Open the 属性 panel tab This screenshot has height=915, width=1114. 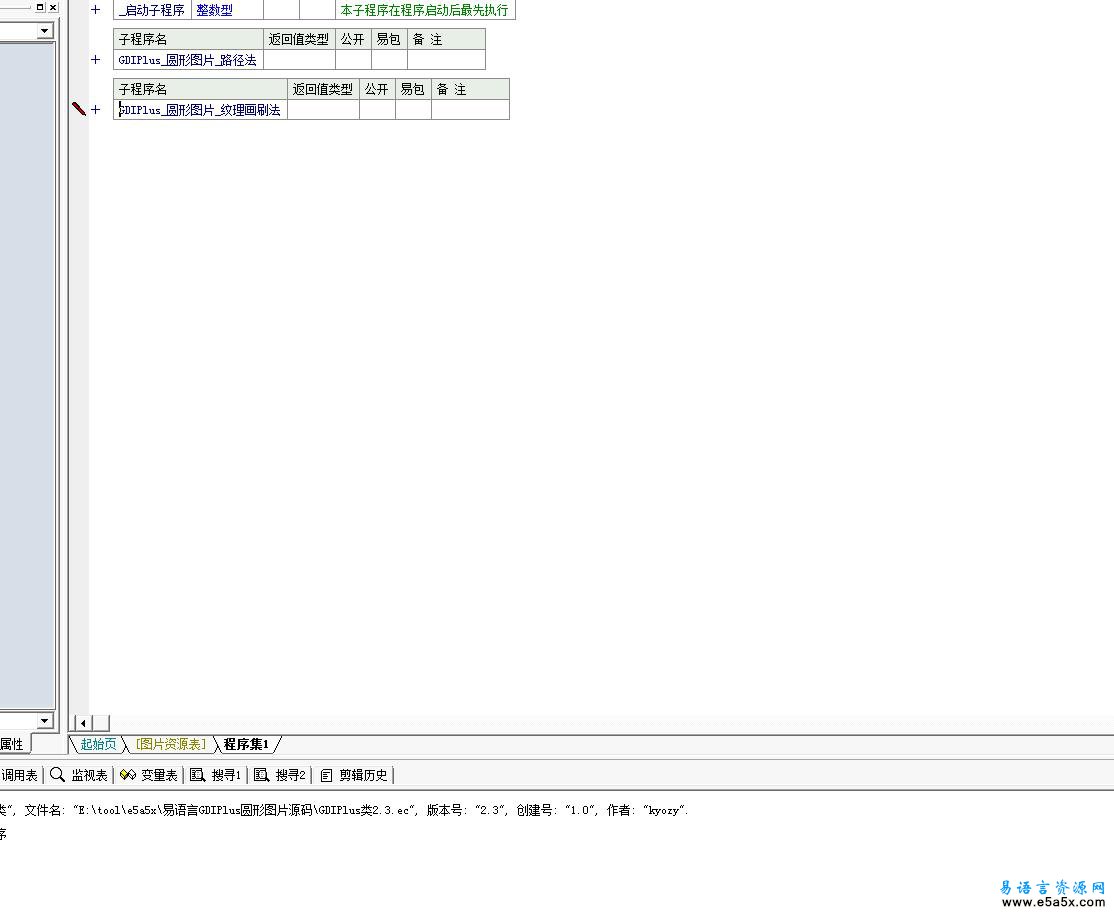(x=12, y=744)
